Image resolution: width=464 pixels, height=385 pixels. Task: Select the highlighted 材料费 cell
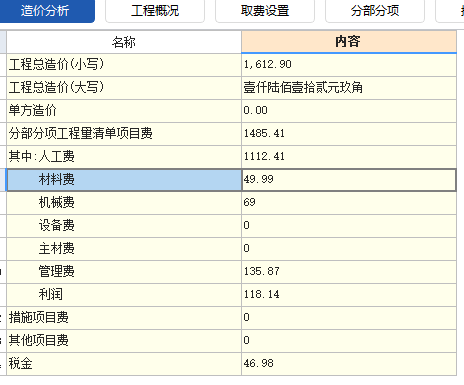click(x=124, y=180)
